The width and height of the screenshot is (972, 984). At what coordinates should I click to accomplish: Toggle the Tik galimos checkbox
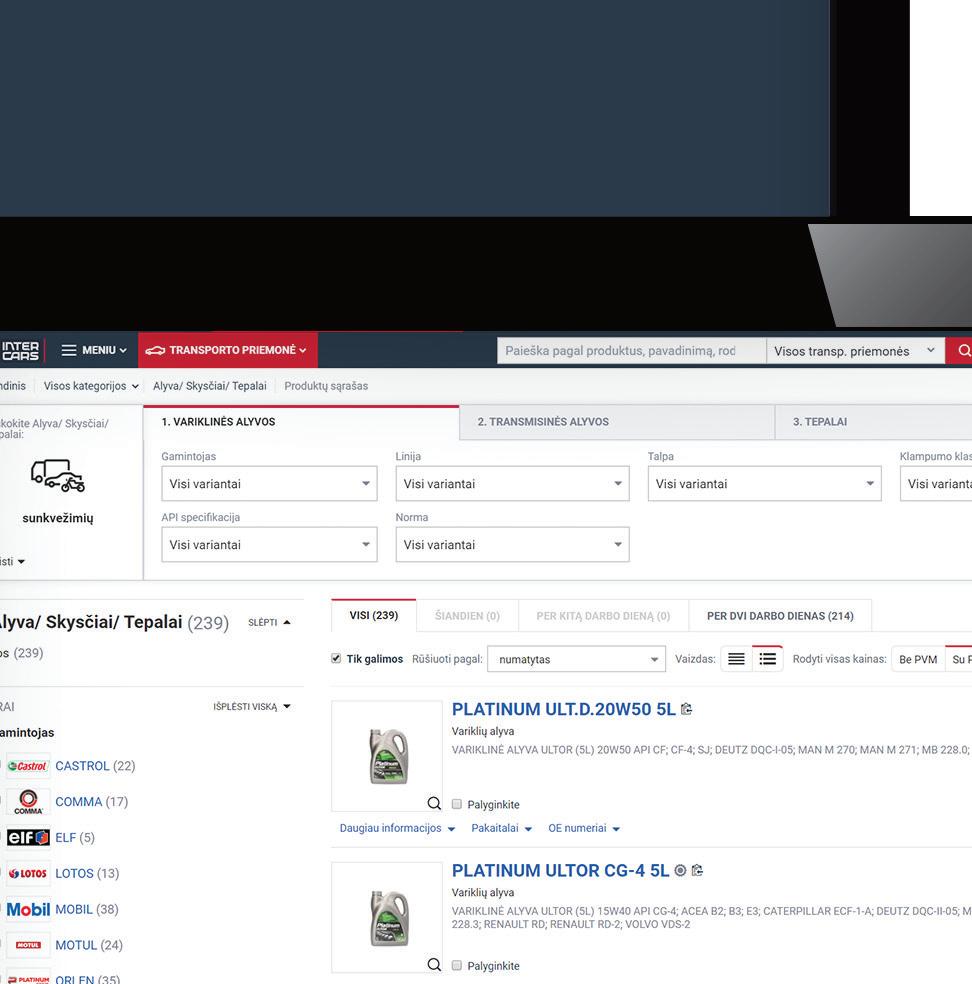(336, 658)
